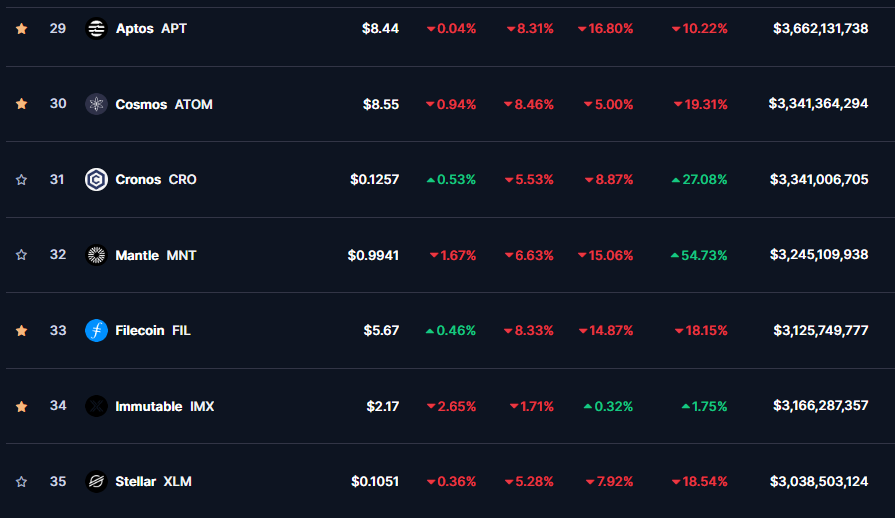The image size is (895, 518).
Task: Click Immutable's 0.32% green change
Action: (x=608, y=406)
